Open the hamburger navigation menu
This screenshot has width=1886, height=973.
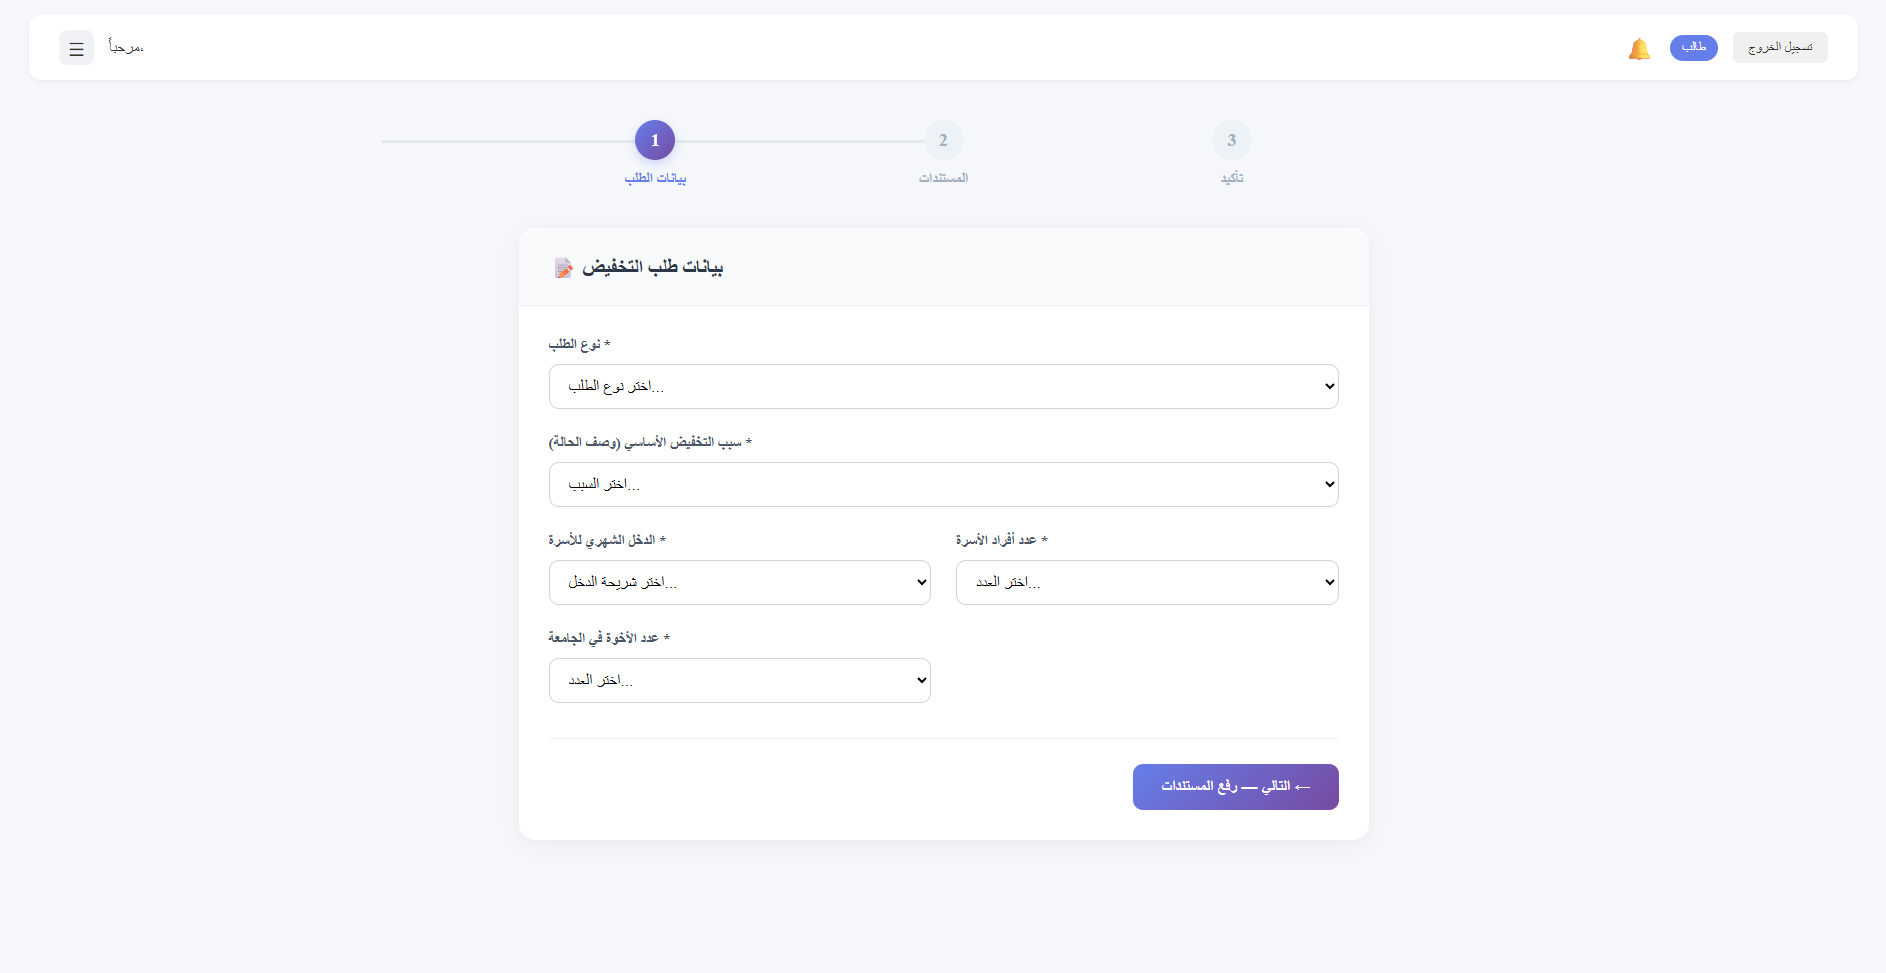[76, 47]
